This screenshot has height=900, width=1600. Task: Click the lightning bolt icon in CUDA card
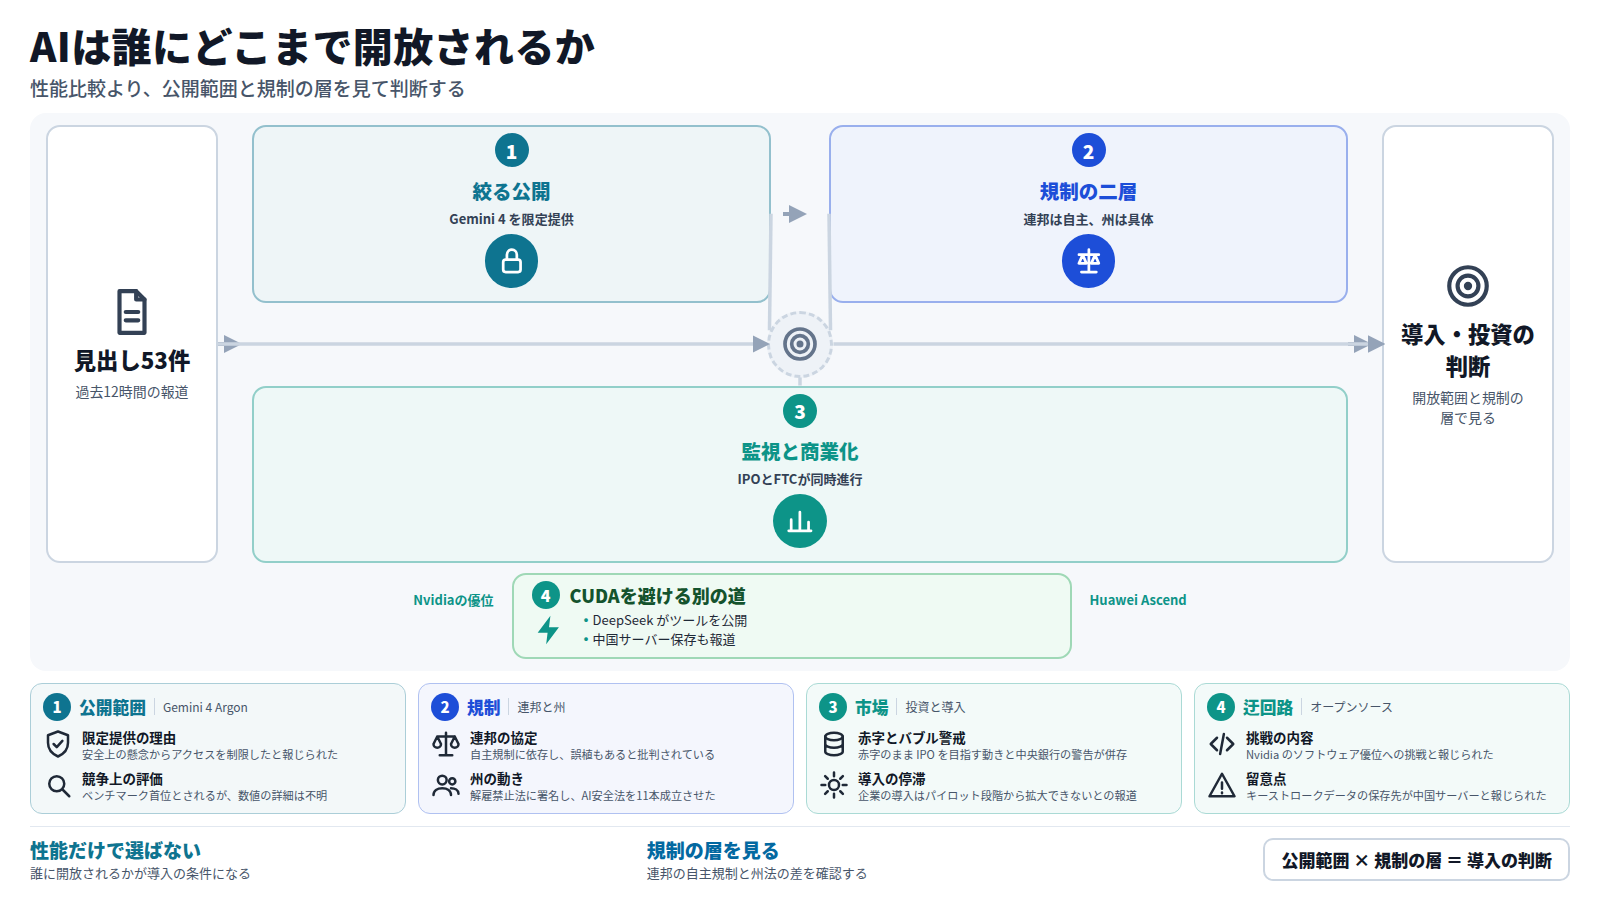[x=548, y=630]
